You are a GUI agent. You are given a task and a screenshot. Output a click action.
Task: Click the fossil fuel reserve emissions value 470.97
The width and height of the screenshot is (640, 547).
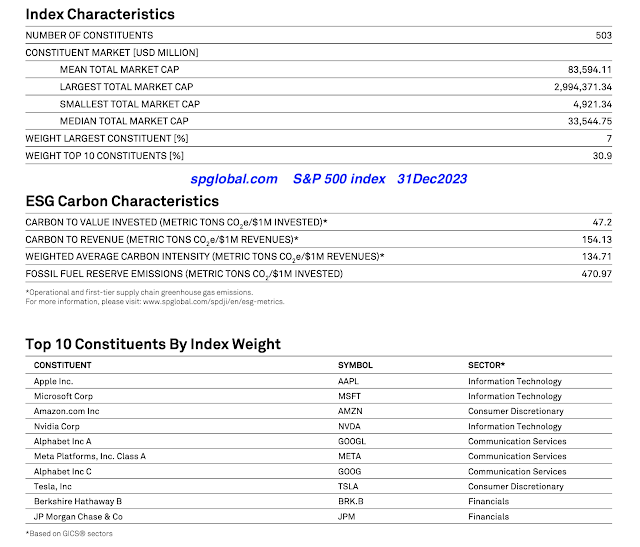(597, 273)
